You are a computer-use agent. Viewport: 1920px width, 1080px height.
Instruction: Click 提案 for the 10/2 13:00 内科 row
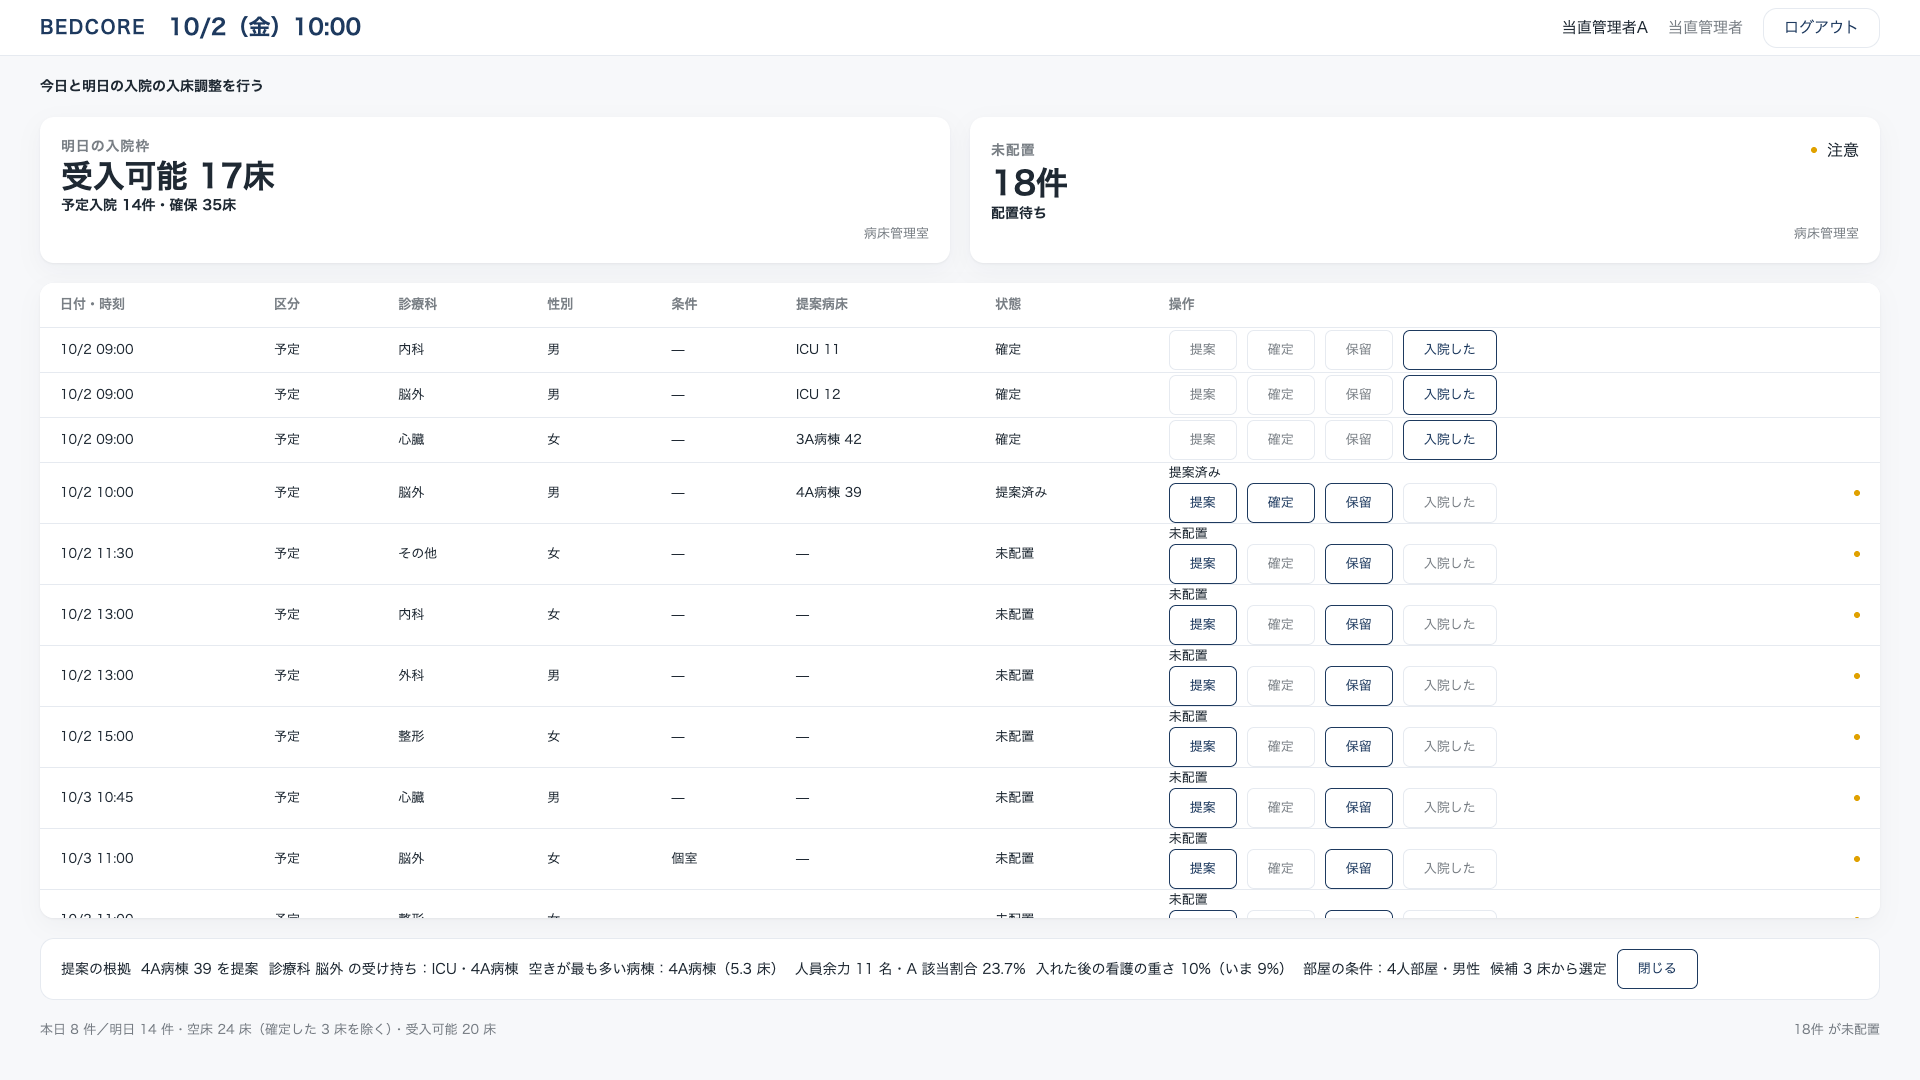pos(1202,625)
